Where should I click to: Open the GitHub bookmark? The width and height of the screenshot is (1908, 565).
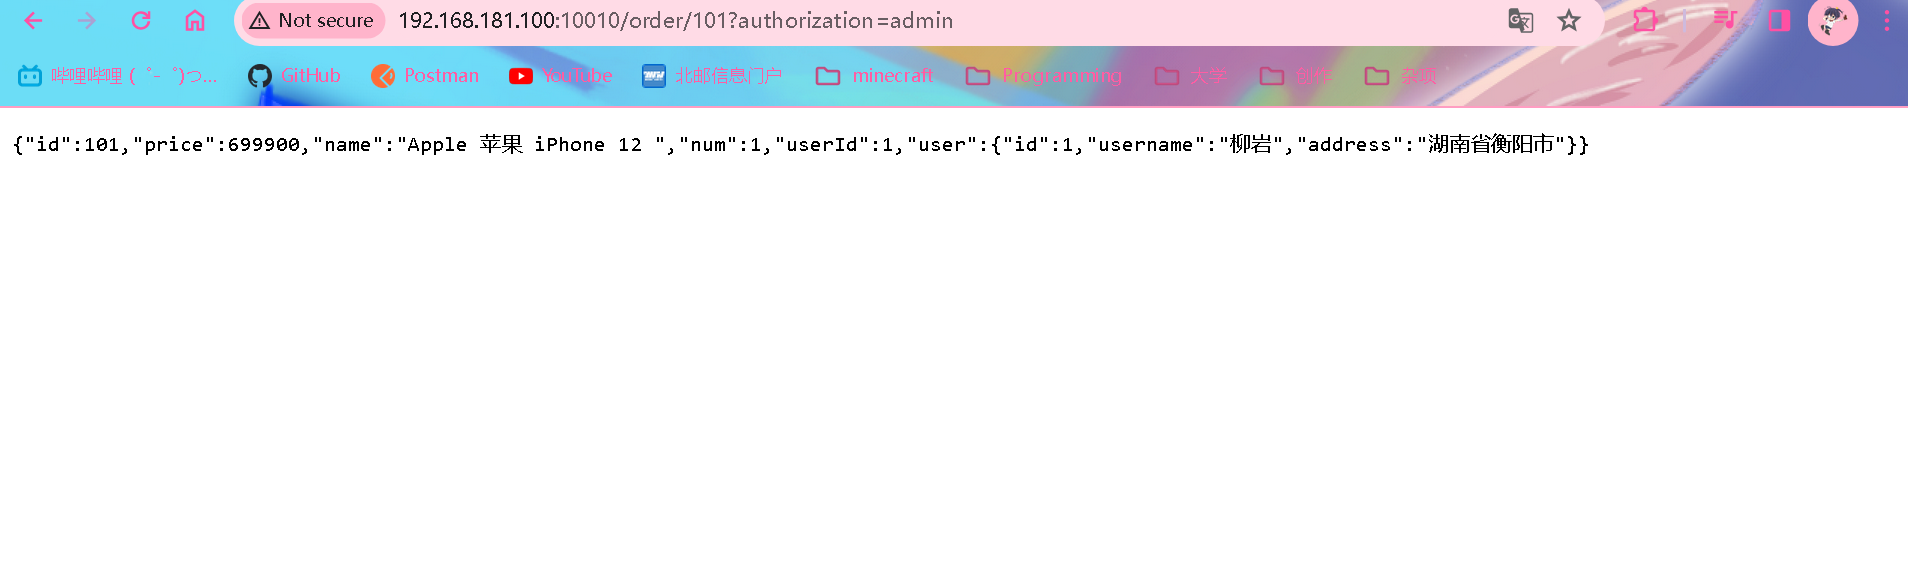point(295,76)
